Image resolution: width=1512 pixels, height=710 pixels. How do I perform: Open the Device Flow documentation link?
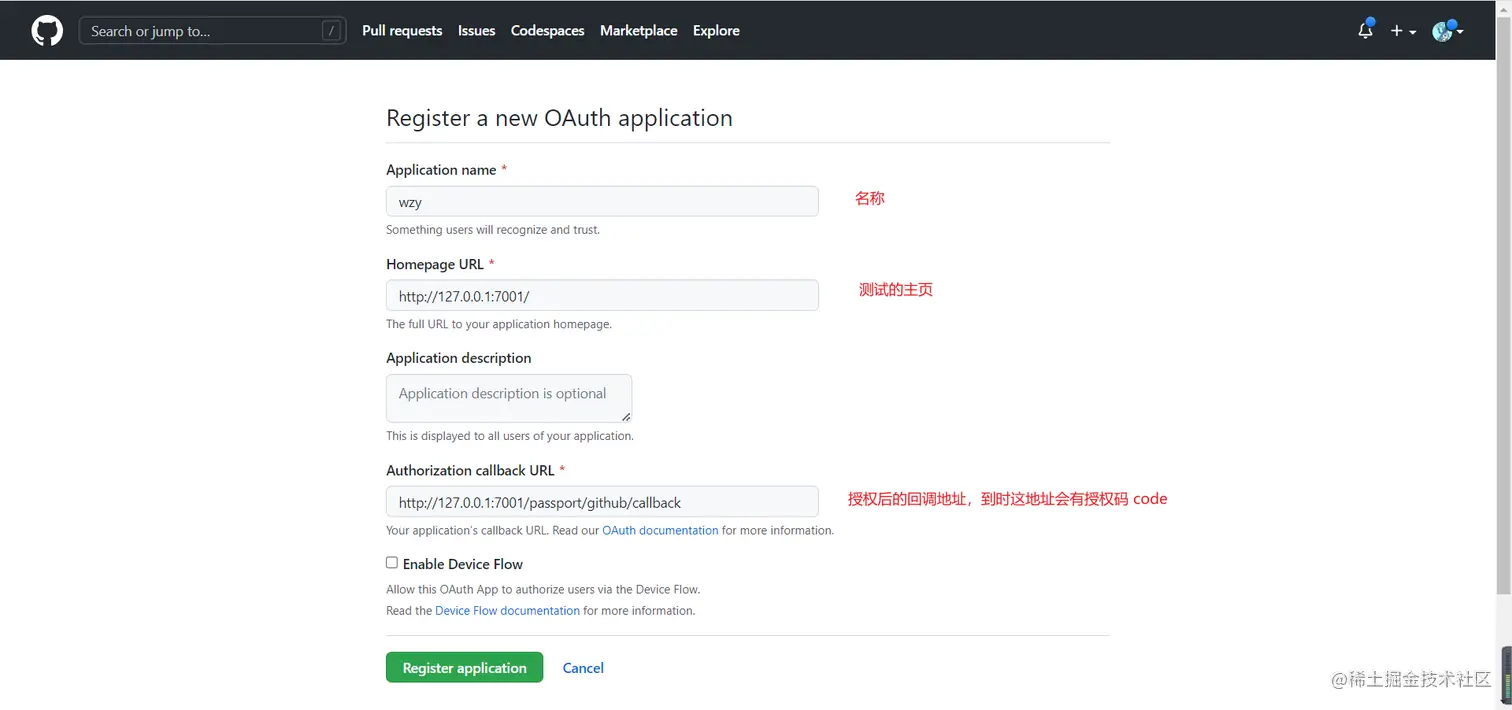pyautogui.click(x=507, y=610)
